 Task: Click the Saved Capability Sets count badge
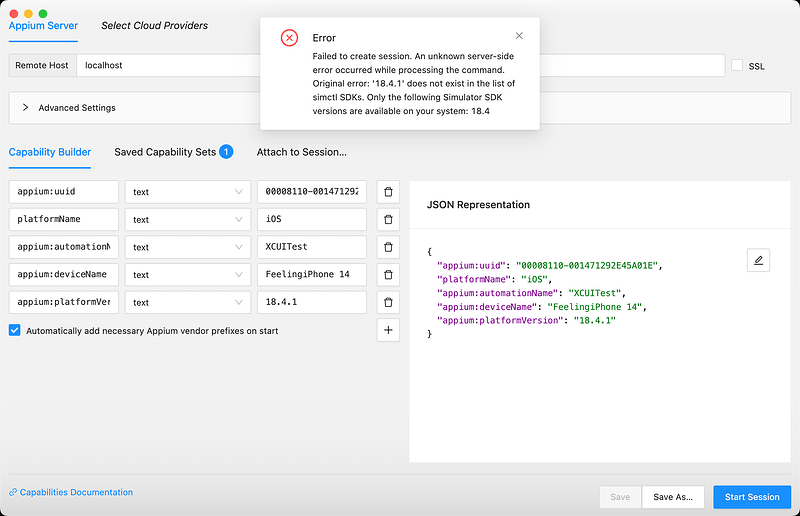[226, 152]
